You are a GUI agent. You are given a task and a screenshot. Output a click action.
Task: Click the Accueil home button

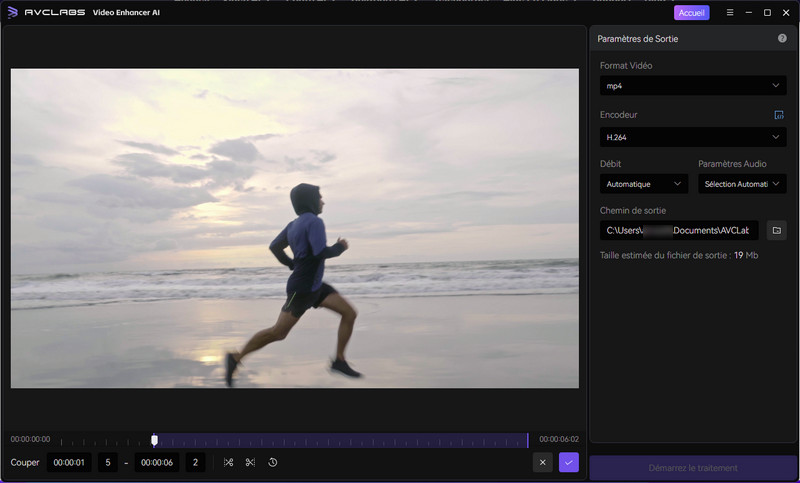coord(691,13)
